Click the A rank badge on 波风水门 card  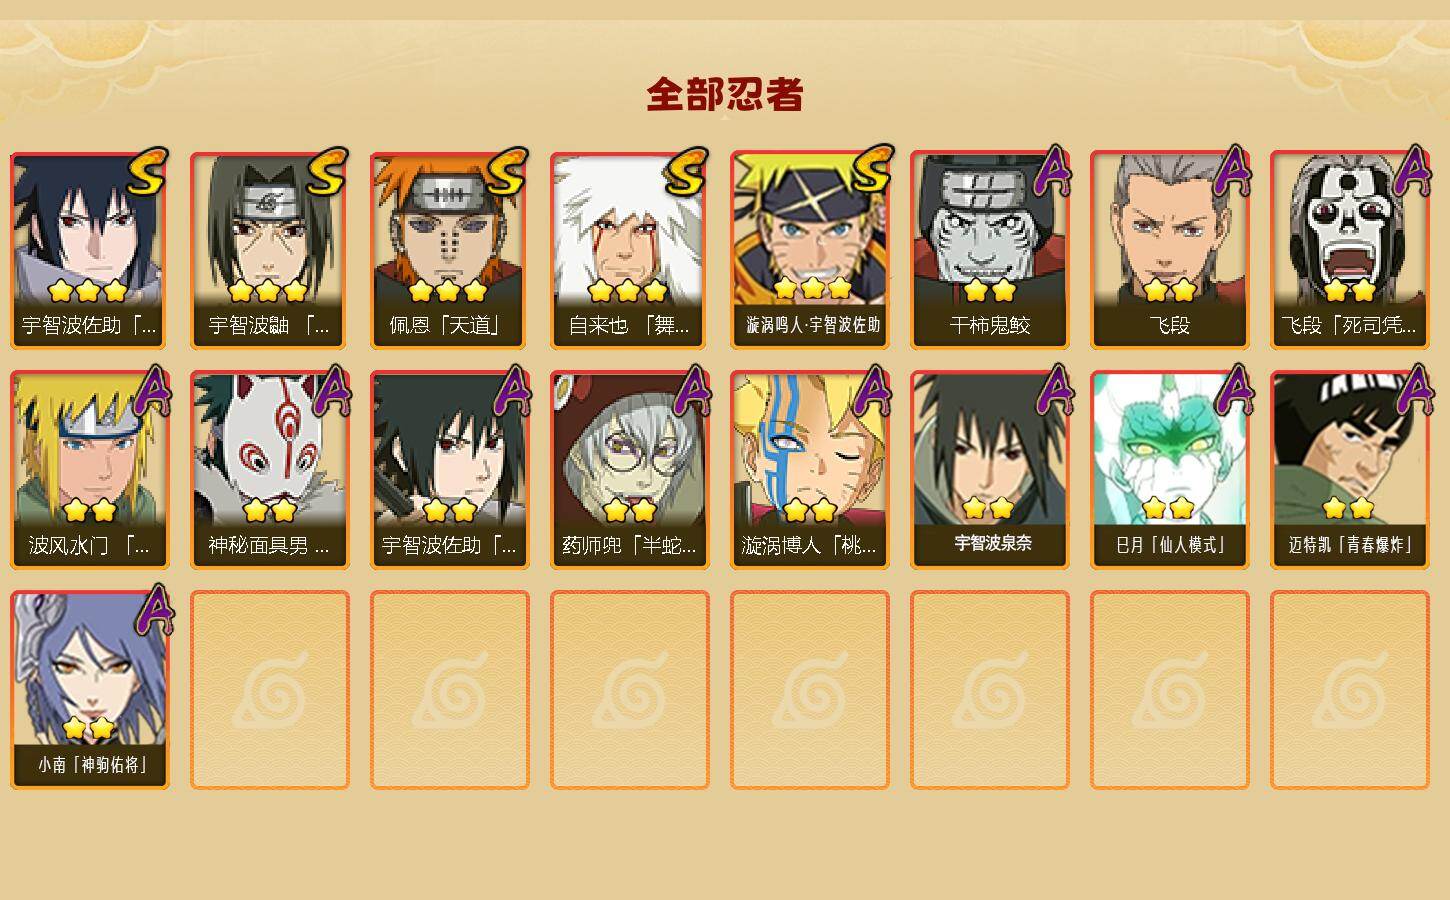coord(151,390)
